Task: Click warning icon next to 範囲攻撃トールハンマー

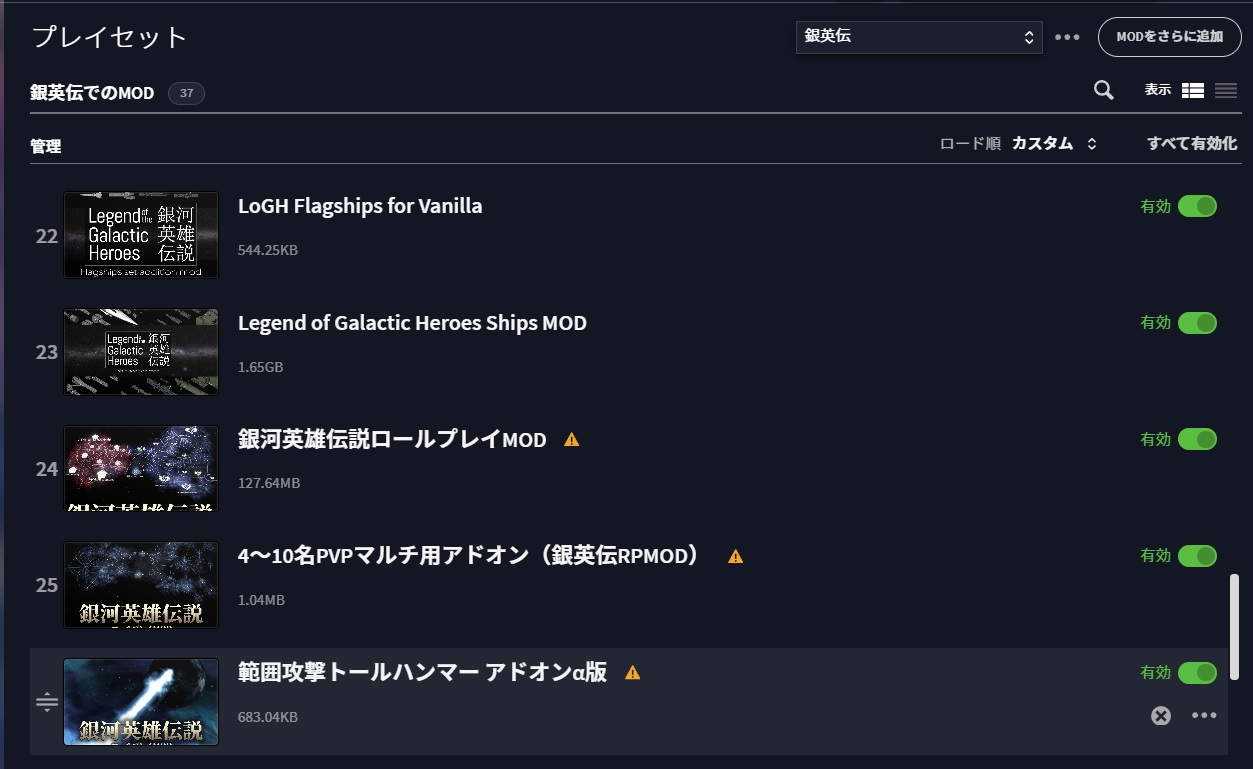Action: tap(632, 673)
